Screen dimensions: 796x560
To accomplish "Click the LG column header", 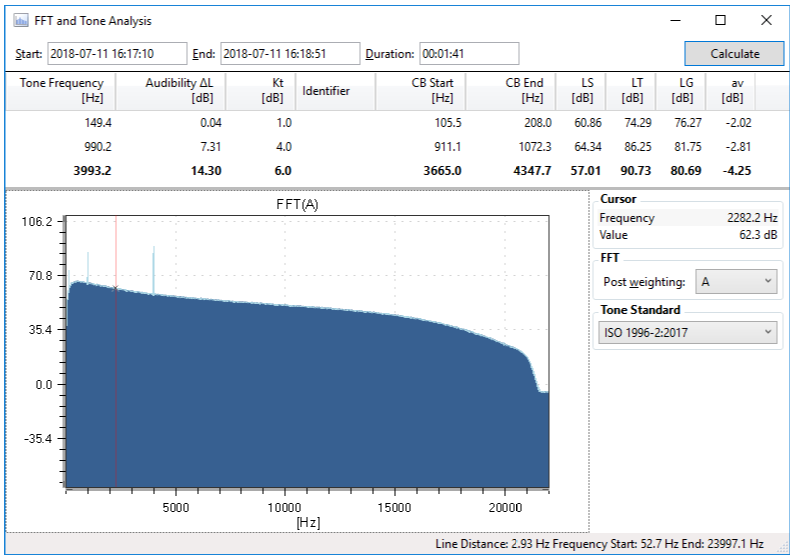I will [682, 90].
